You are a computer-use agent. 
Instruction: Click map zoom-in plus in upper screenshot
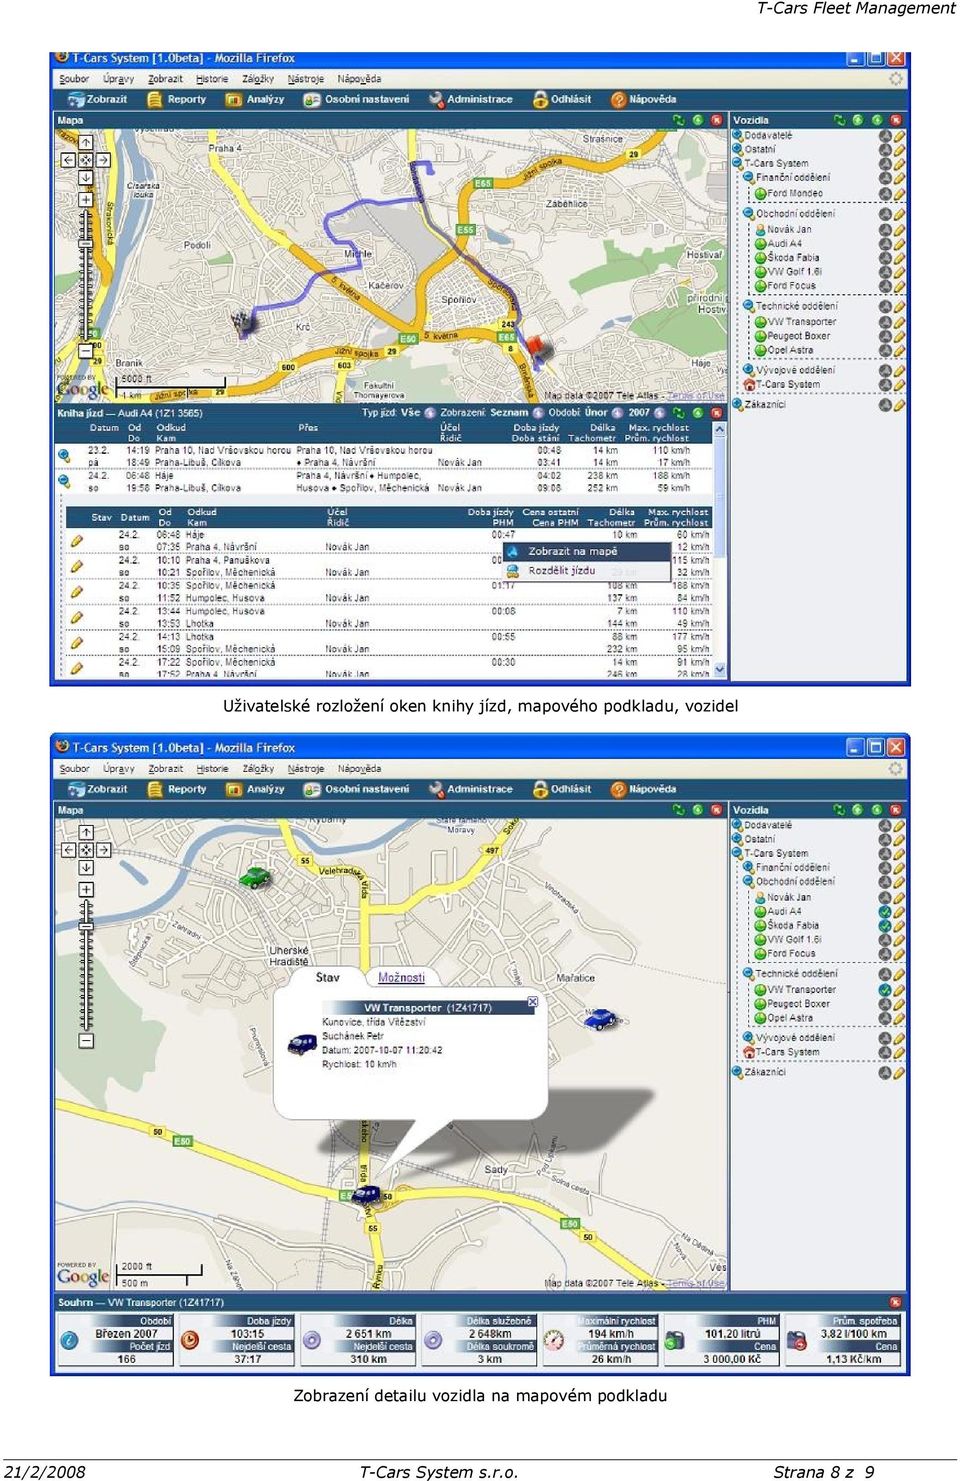[x=86, y=200]
